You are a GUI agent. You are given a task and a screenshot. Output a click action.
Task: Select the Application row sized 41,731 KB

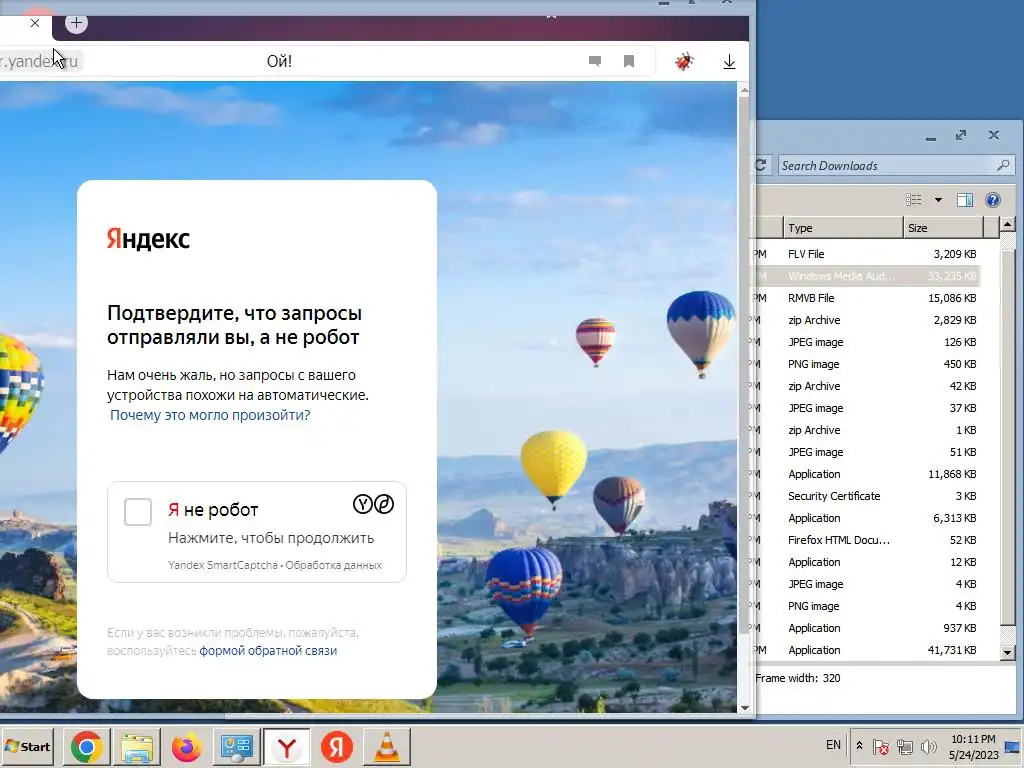pos(867,650)
